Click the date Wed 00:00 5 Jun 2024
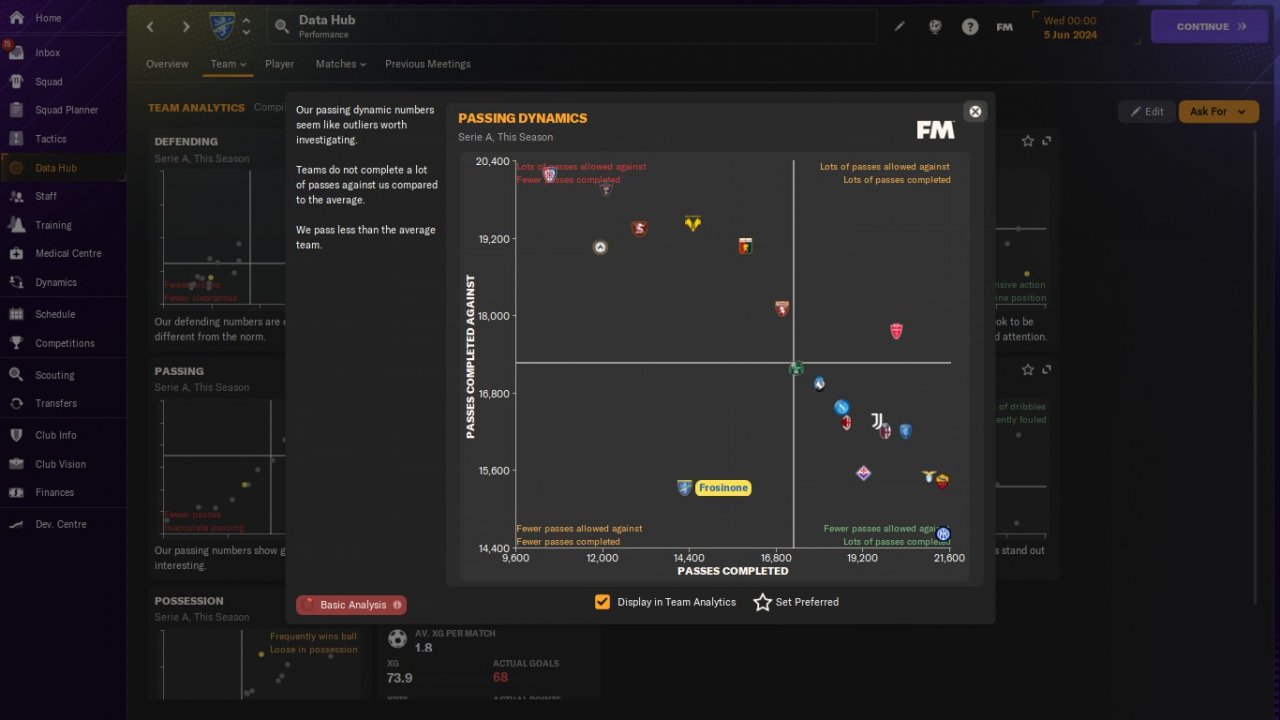The height and width of the screenshot is (720, 1280). point(1070,27)
